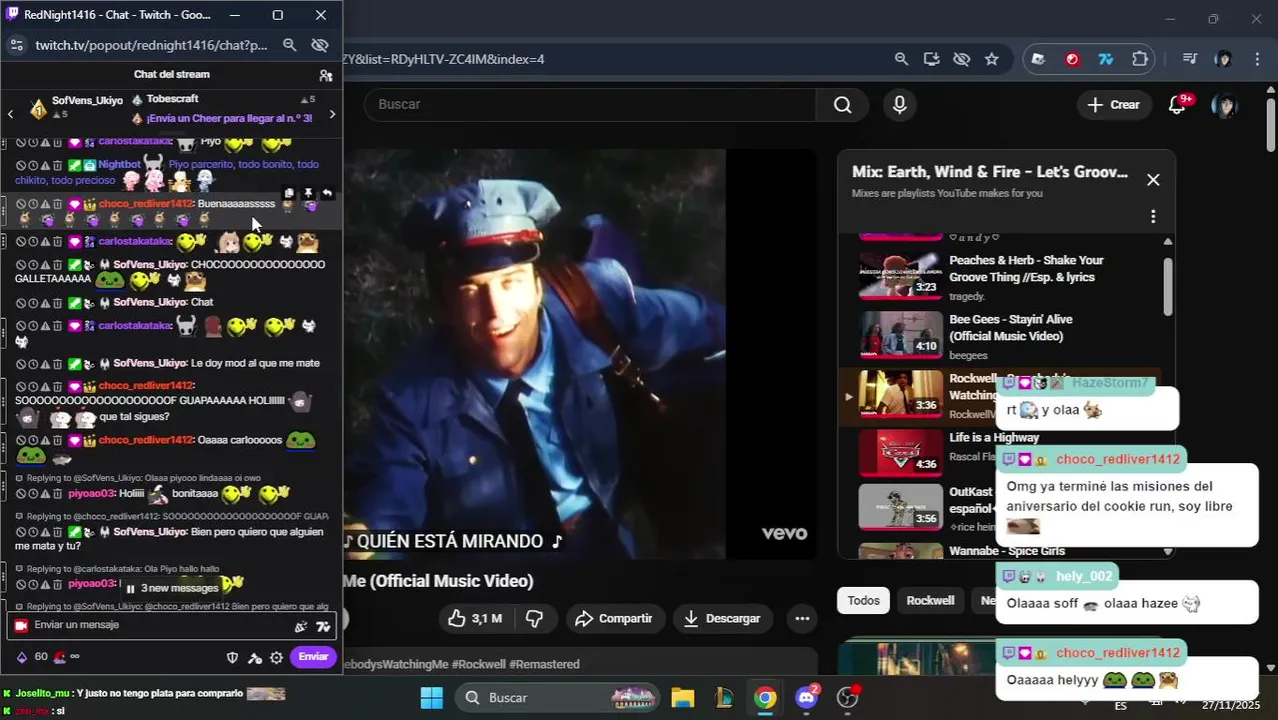Open the moderator sword tools icon in chat

pos(255,657)
